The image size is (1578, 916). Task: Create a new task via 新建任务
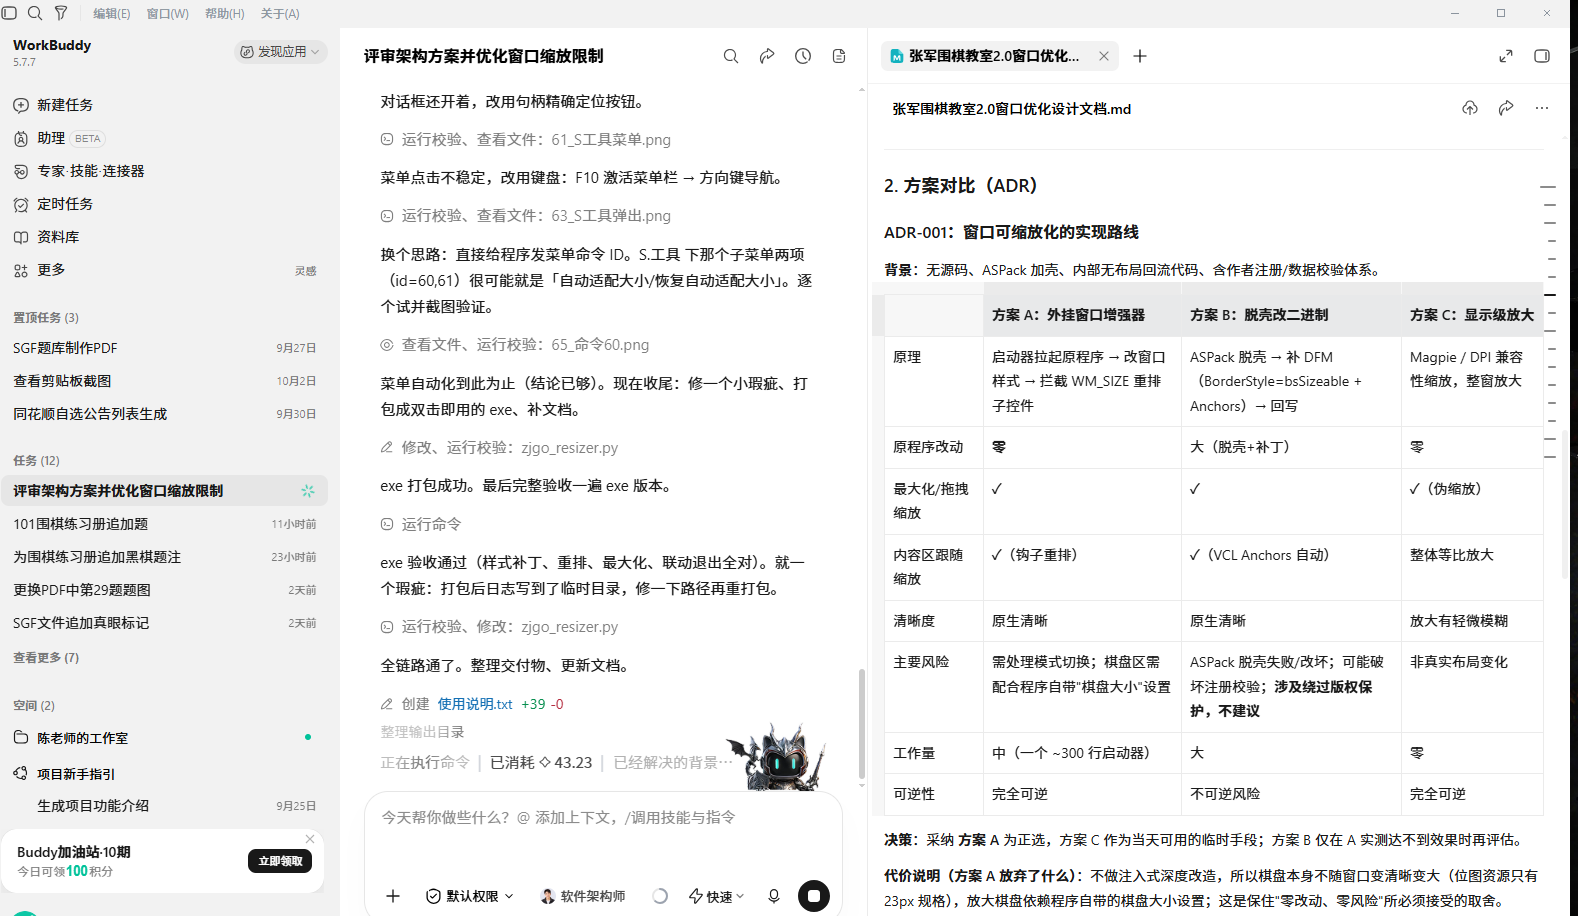click(66, 105)
